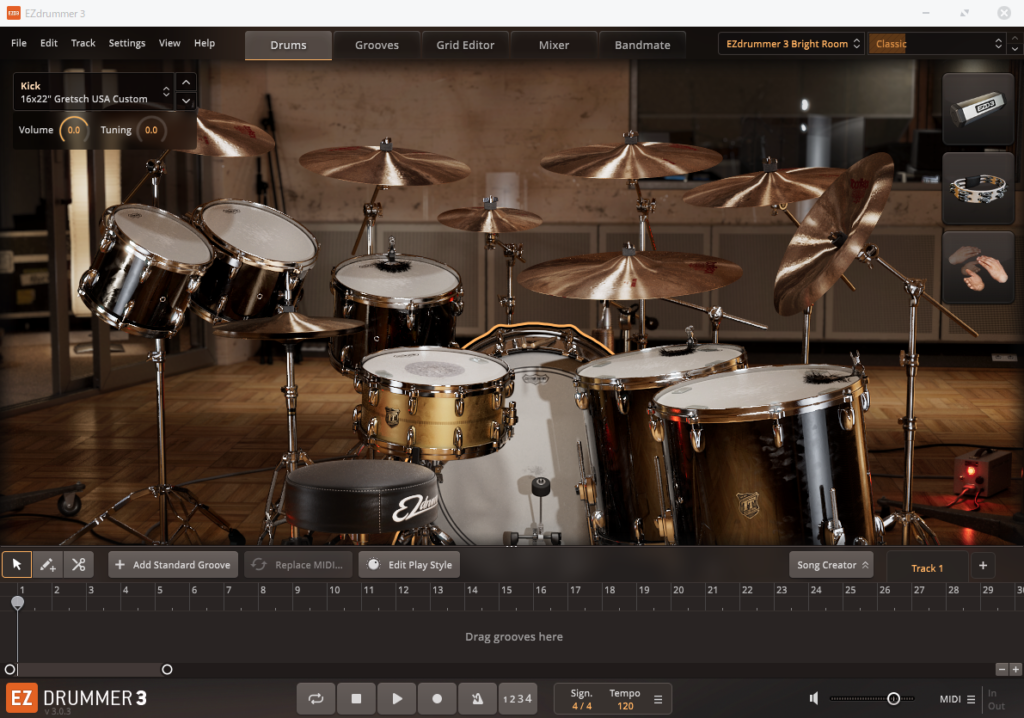Toggle loop playback
This screenshot has height=718, width=1024.
(316, 699)
